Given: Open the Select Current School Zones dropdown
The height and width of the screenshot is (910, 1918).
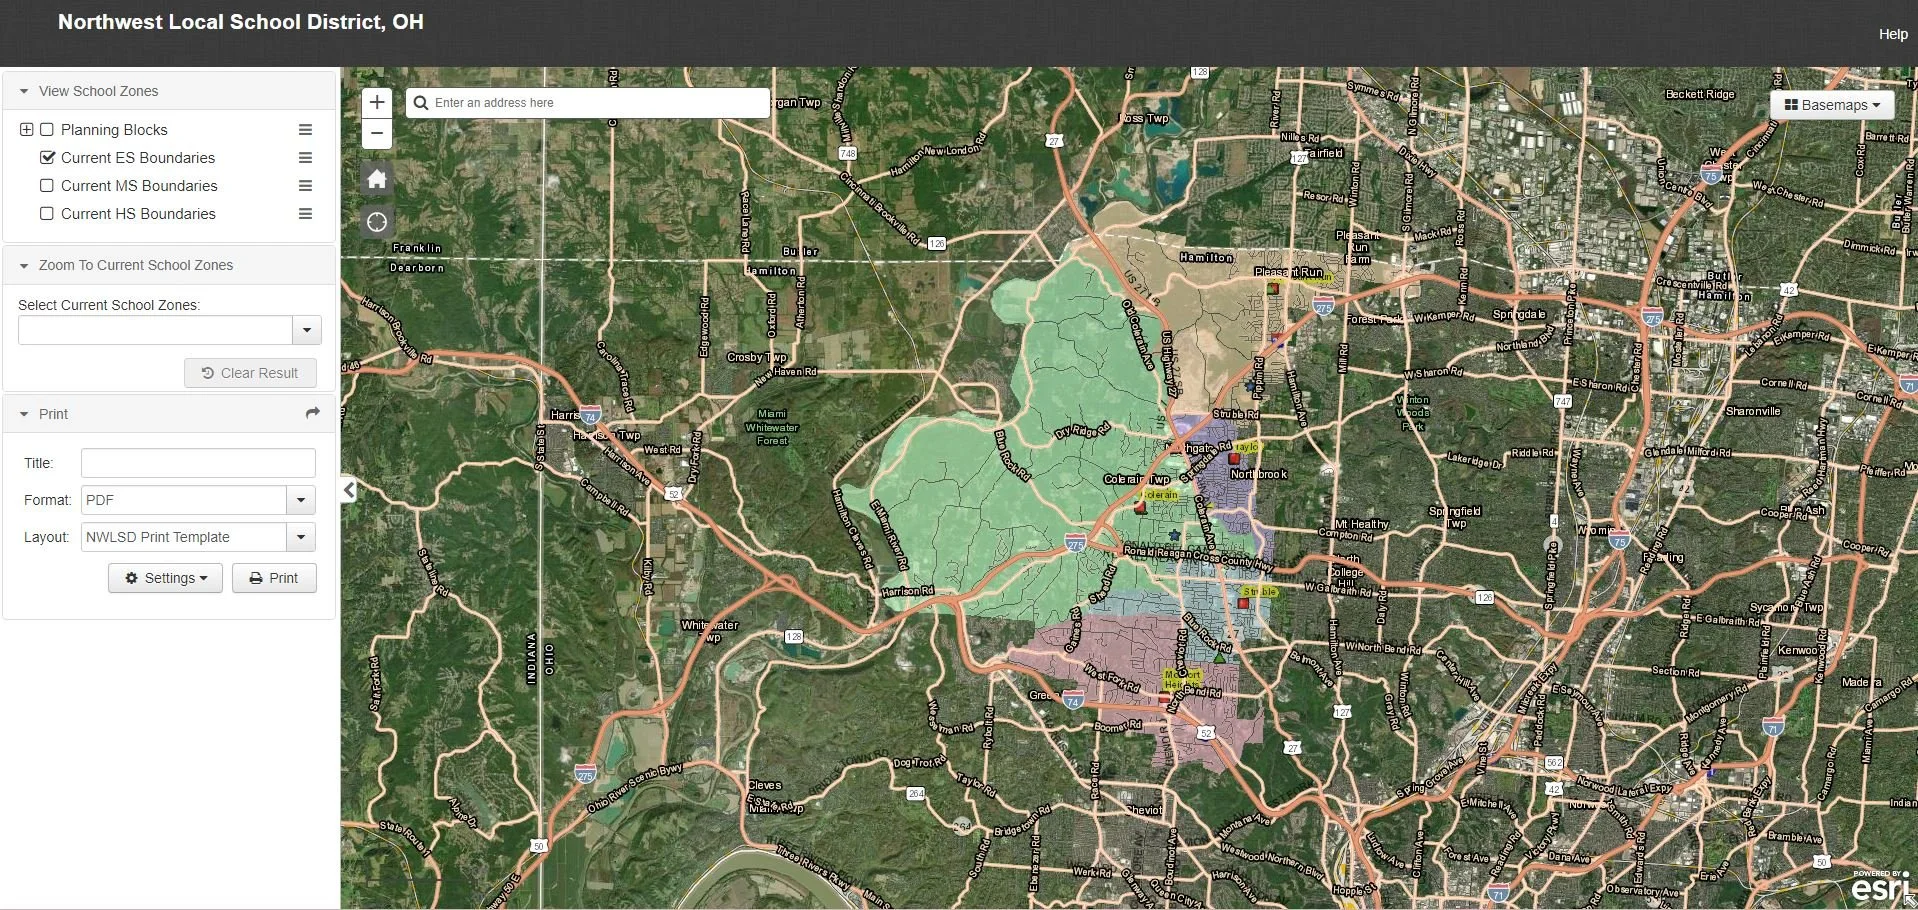Looking at the screenshot, I should 307,330.
